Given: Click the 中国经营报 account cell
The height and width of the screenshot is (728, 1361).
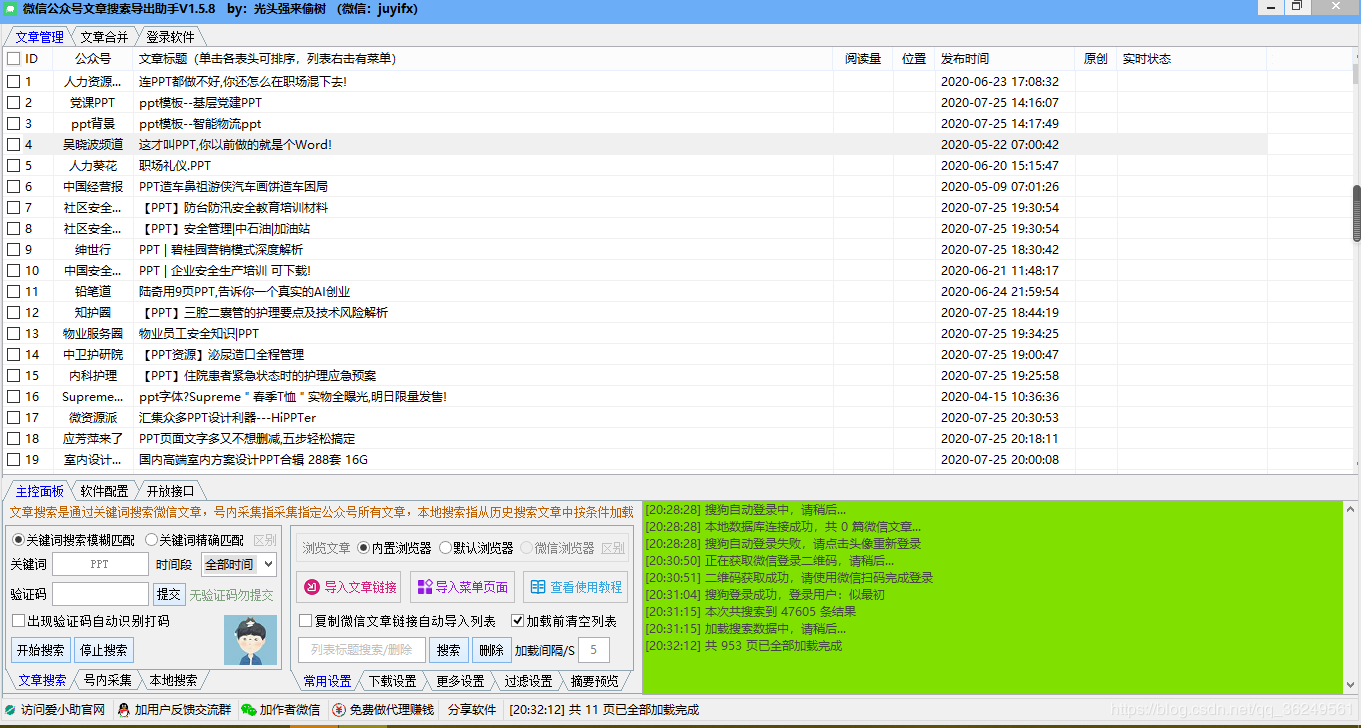Looking at the screenshot, I should (93, 187).
